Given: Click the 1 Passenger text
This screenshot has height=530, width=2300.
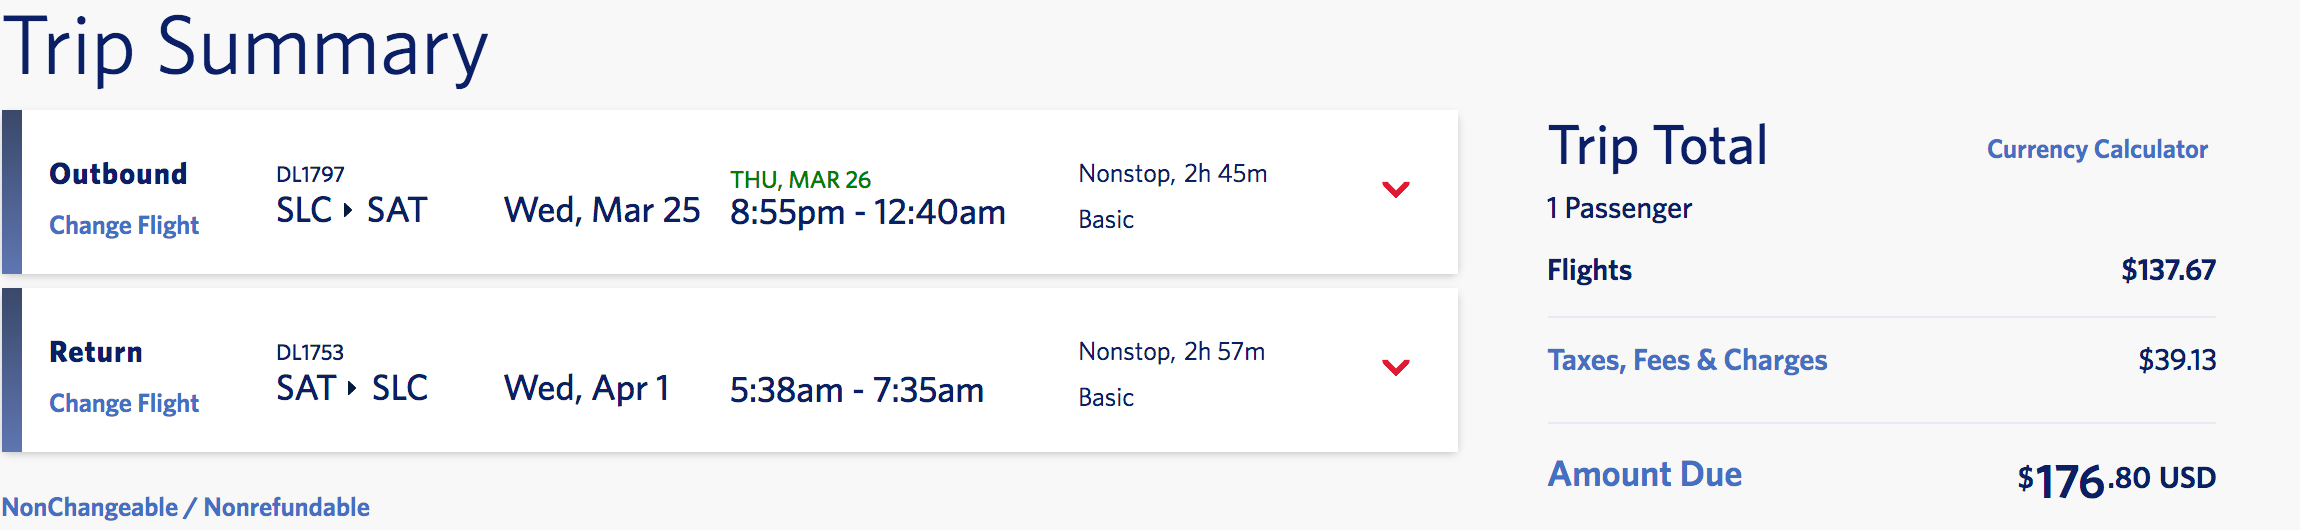Looking at the screenshot, I should pyautogui.click(x=1619, y=209).
